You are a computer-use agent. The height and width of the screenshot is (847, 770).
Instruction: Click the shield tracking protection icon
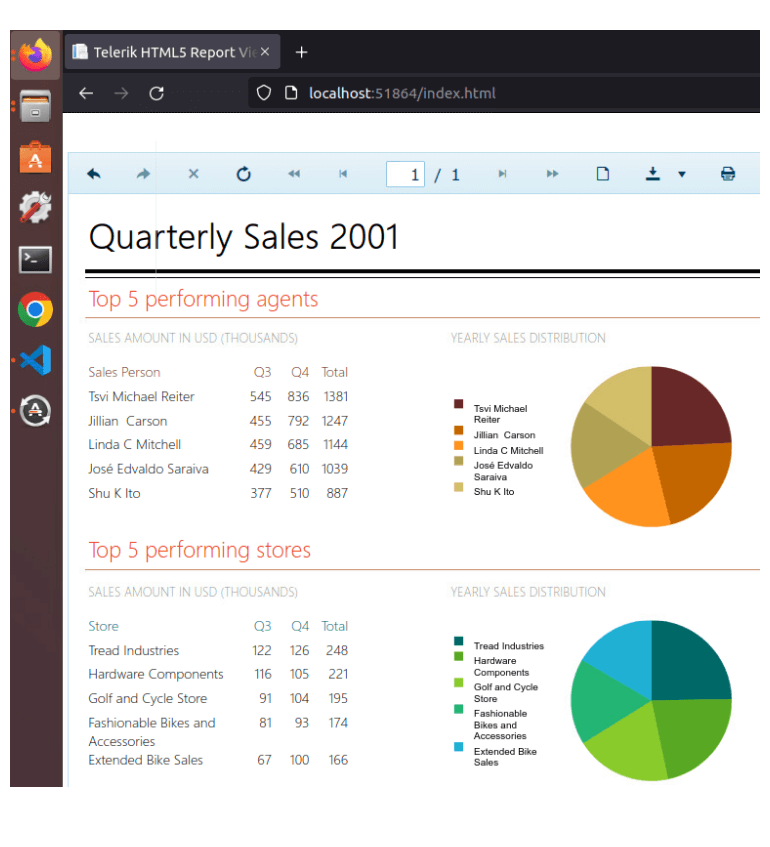(264, 93)
